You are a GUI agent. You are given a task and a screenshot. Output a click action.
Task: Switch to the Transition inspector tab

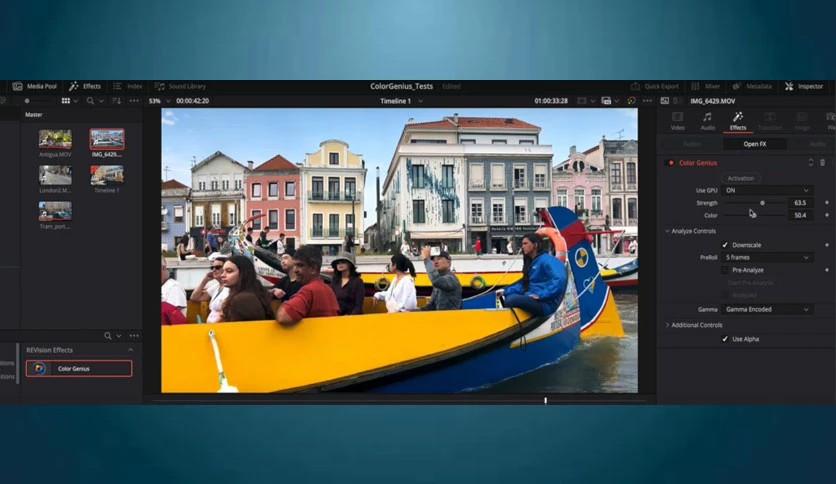769,121
